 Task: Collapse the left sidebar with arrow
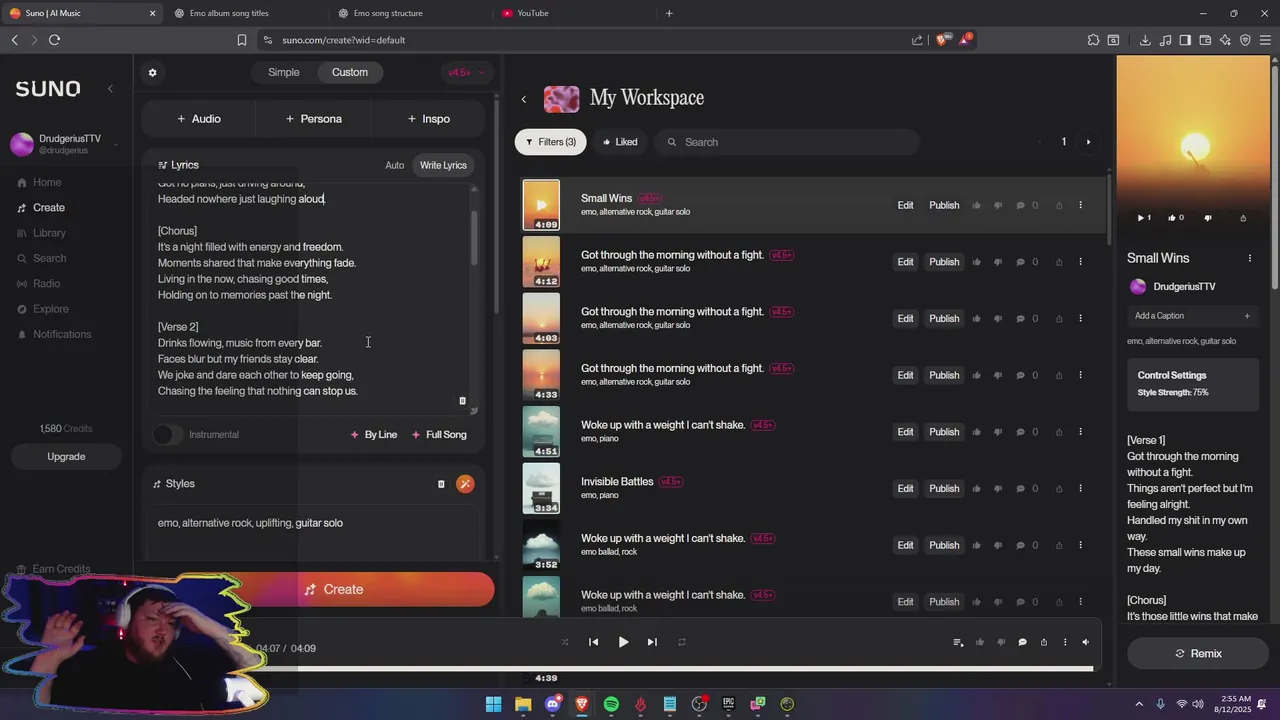110,89
